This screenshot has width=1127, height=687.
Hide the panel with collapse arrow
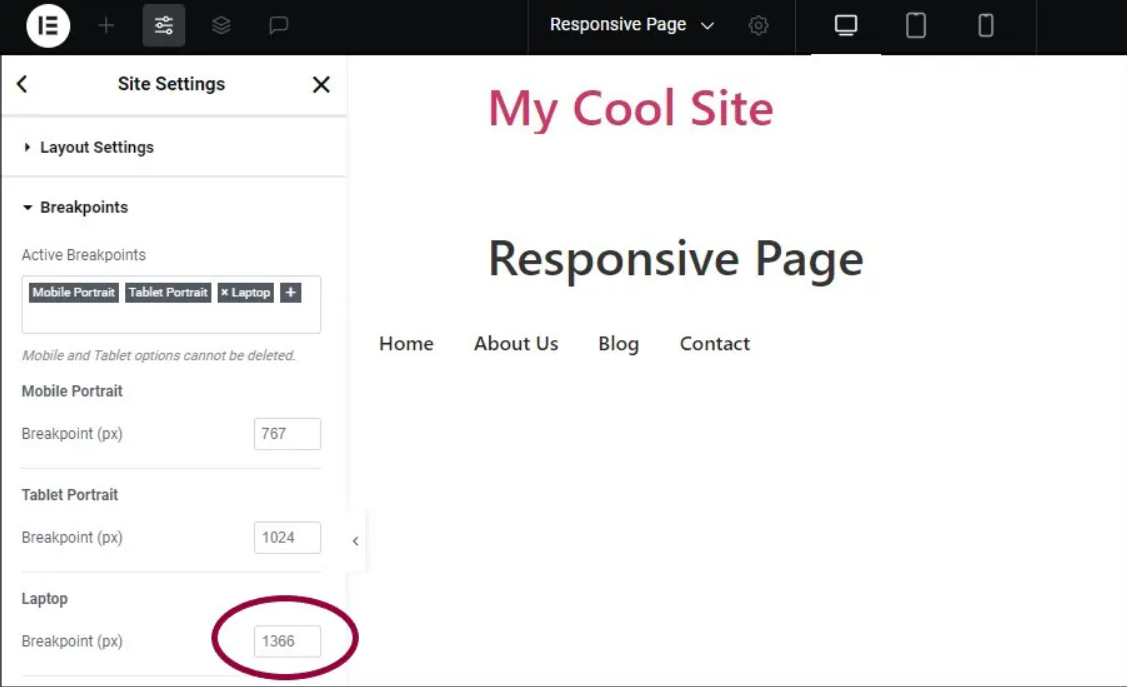355,541
